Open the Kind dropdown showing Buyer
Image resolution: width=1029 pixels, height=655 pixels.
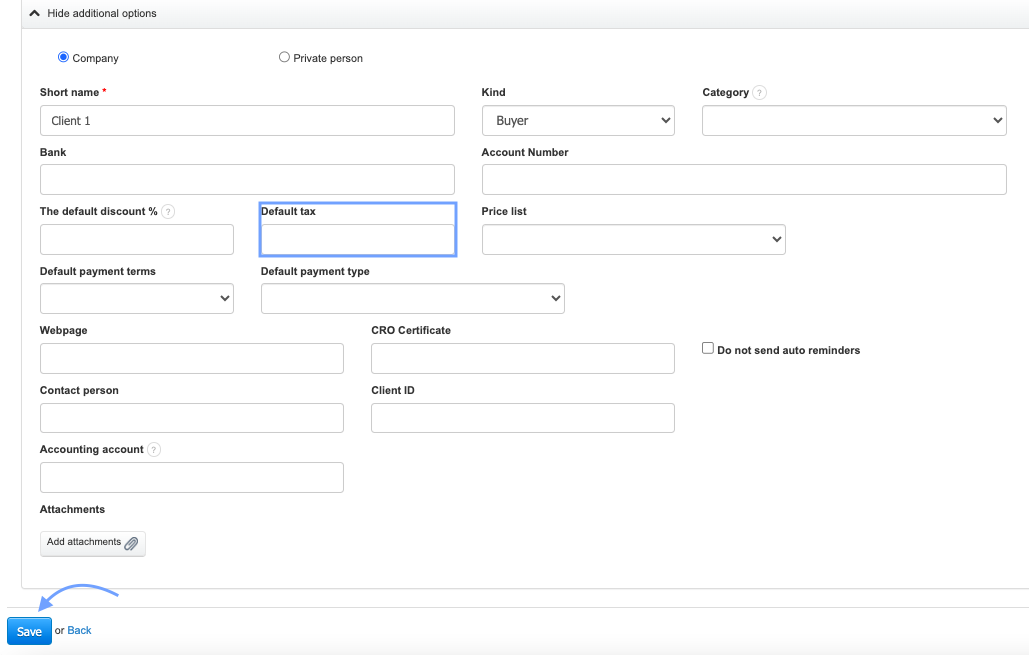tap(578, 121)
